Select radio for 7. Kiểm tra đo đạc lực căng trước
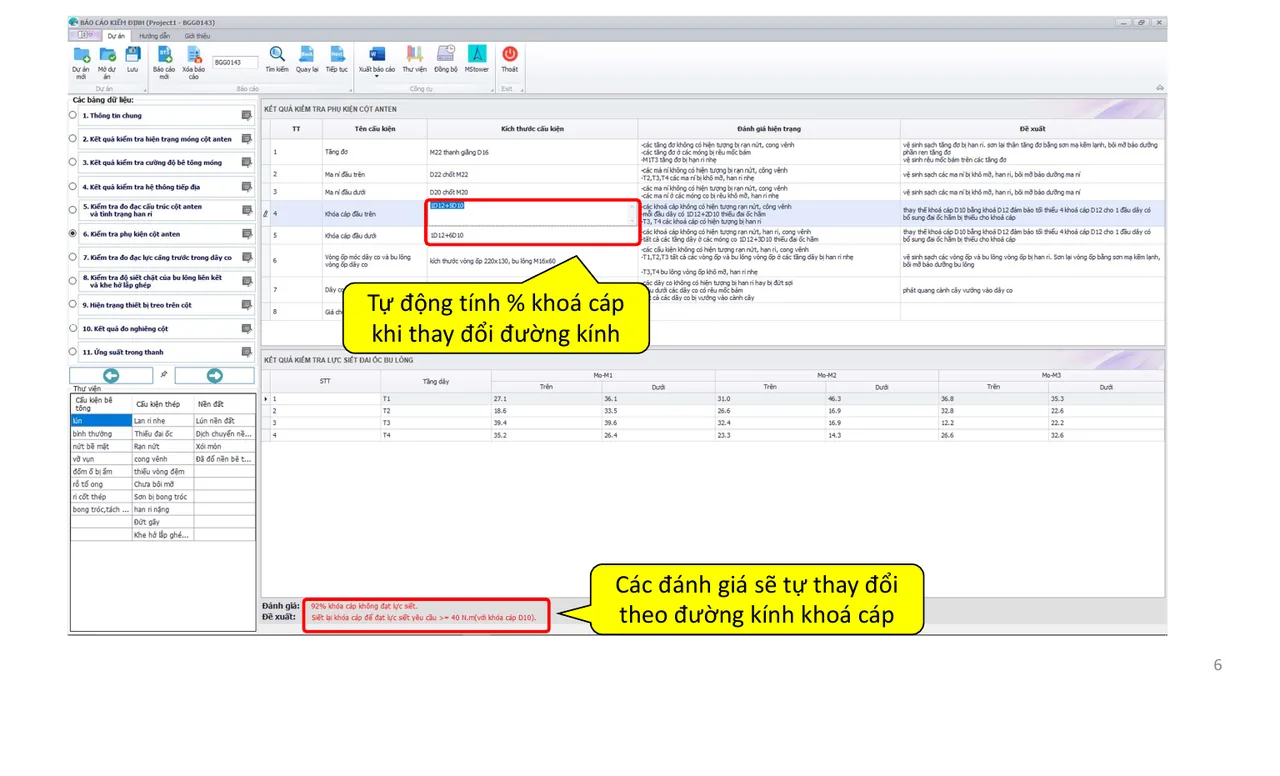Screen dimensions: 1280x776 73,257
